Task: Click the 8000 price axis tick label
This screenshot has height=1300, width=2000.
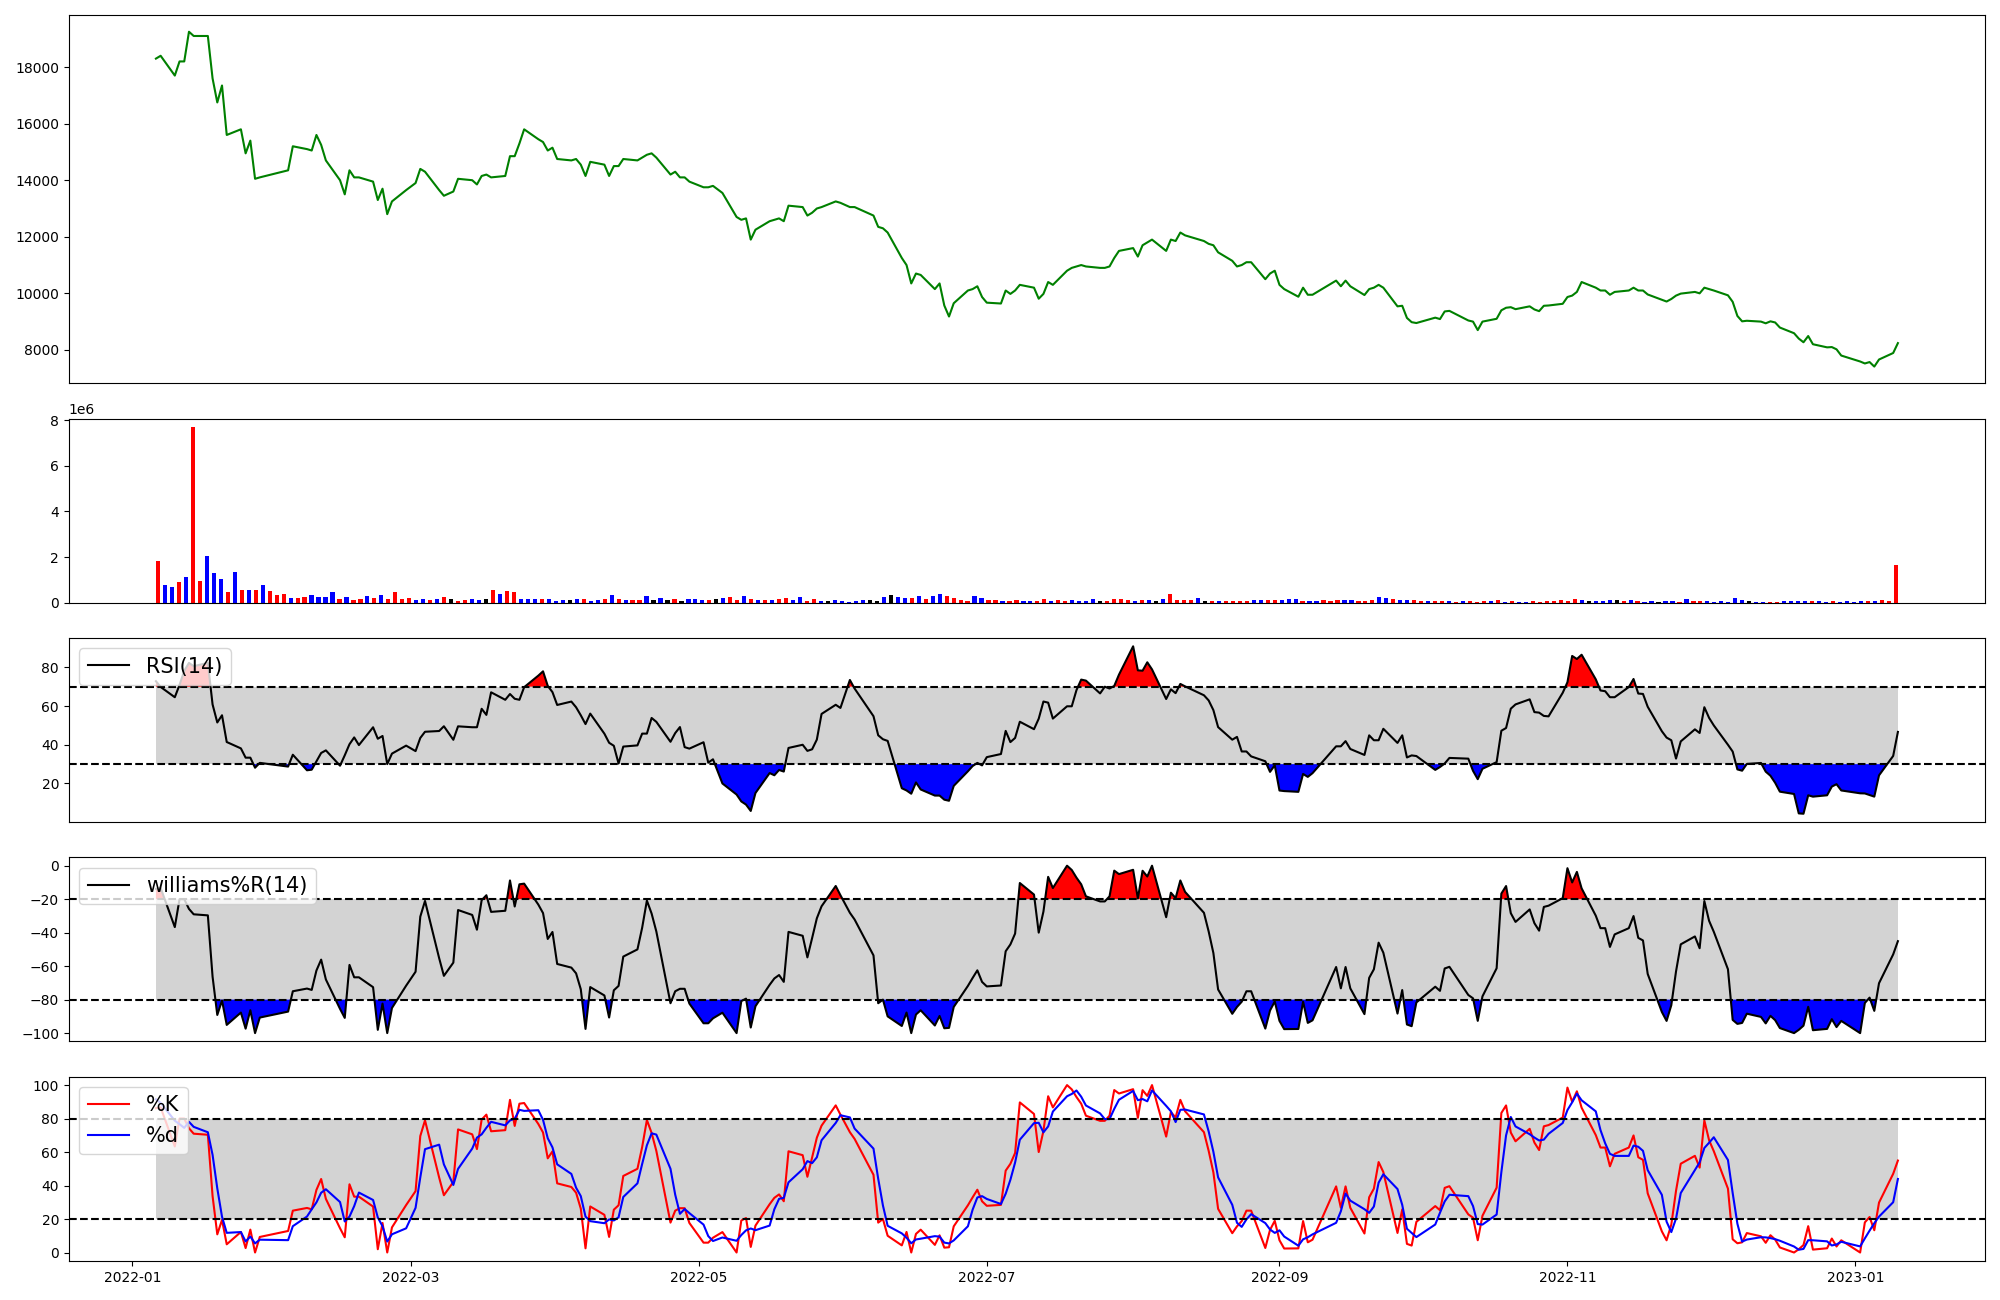Action: tap(41, 351)
